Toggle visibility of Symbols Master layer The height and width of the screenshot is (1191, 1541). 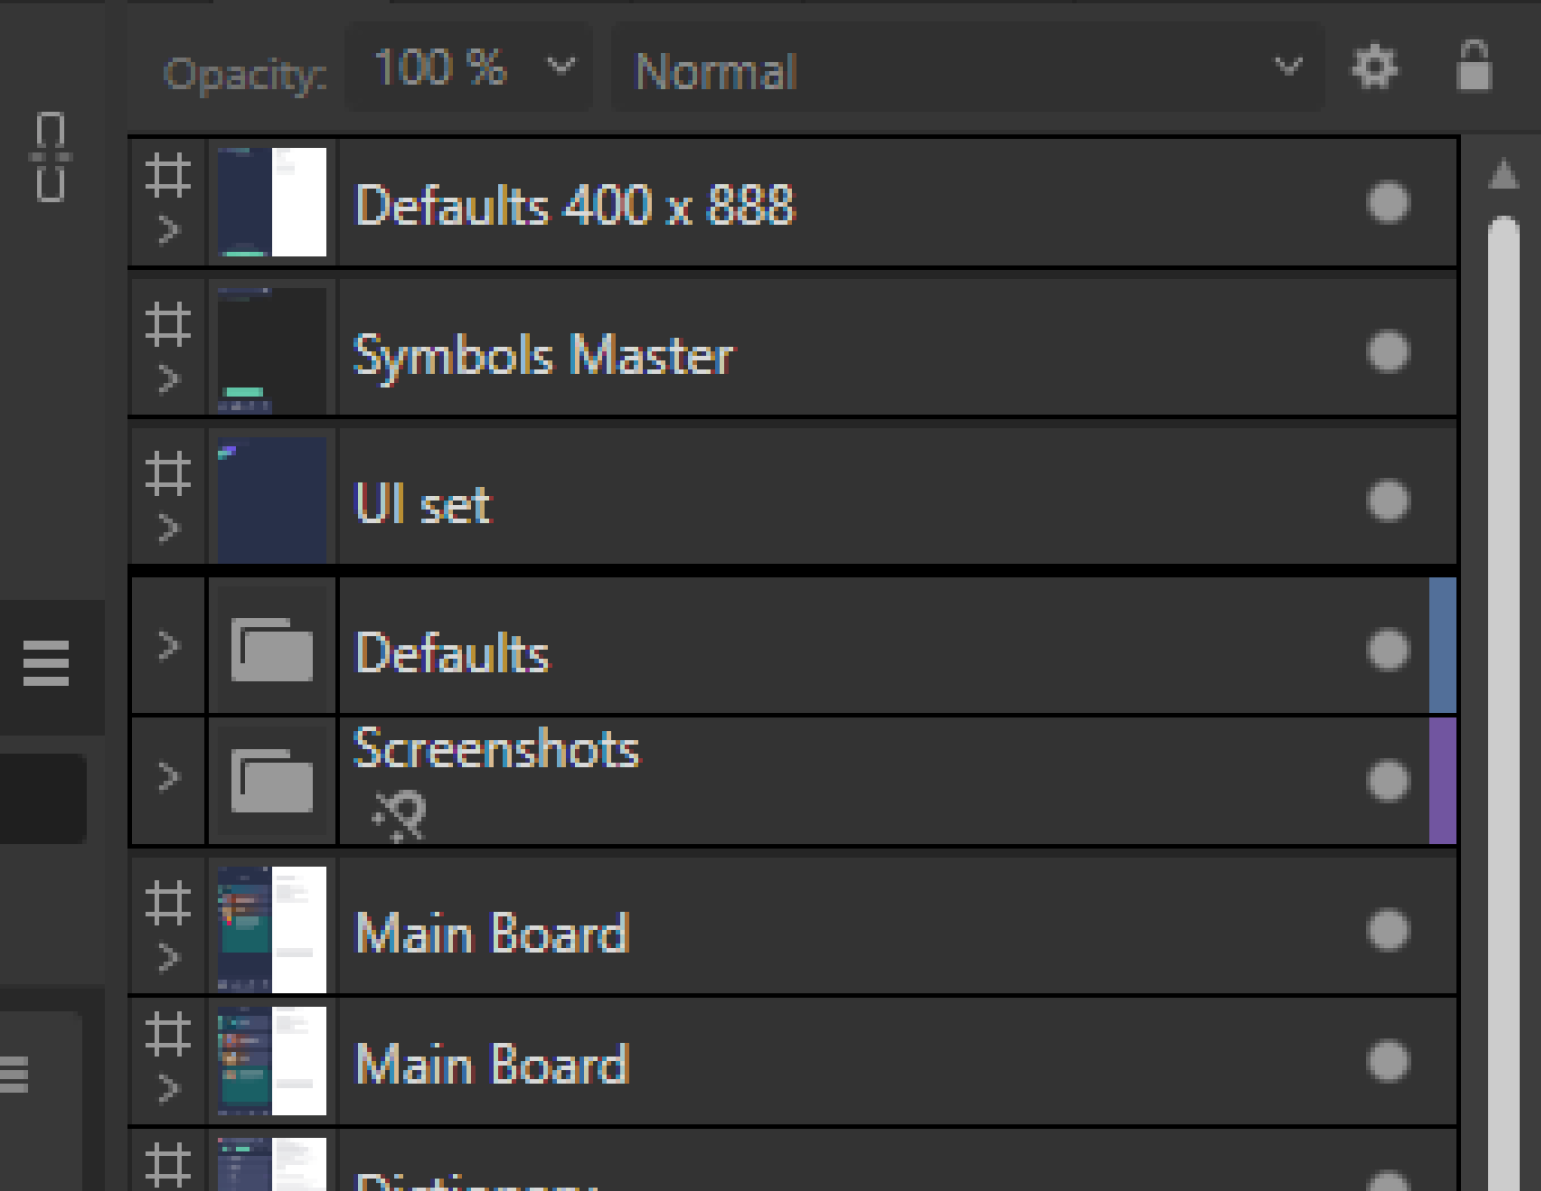(1388, 352)
